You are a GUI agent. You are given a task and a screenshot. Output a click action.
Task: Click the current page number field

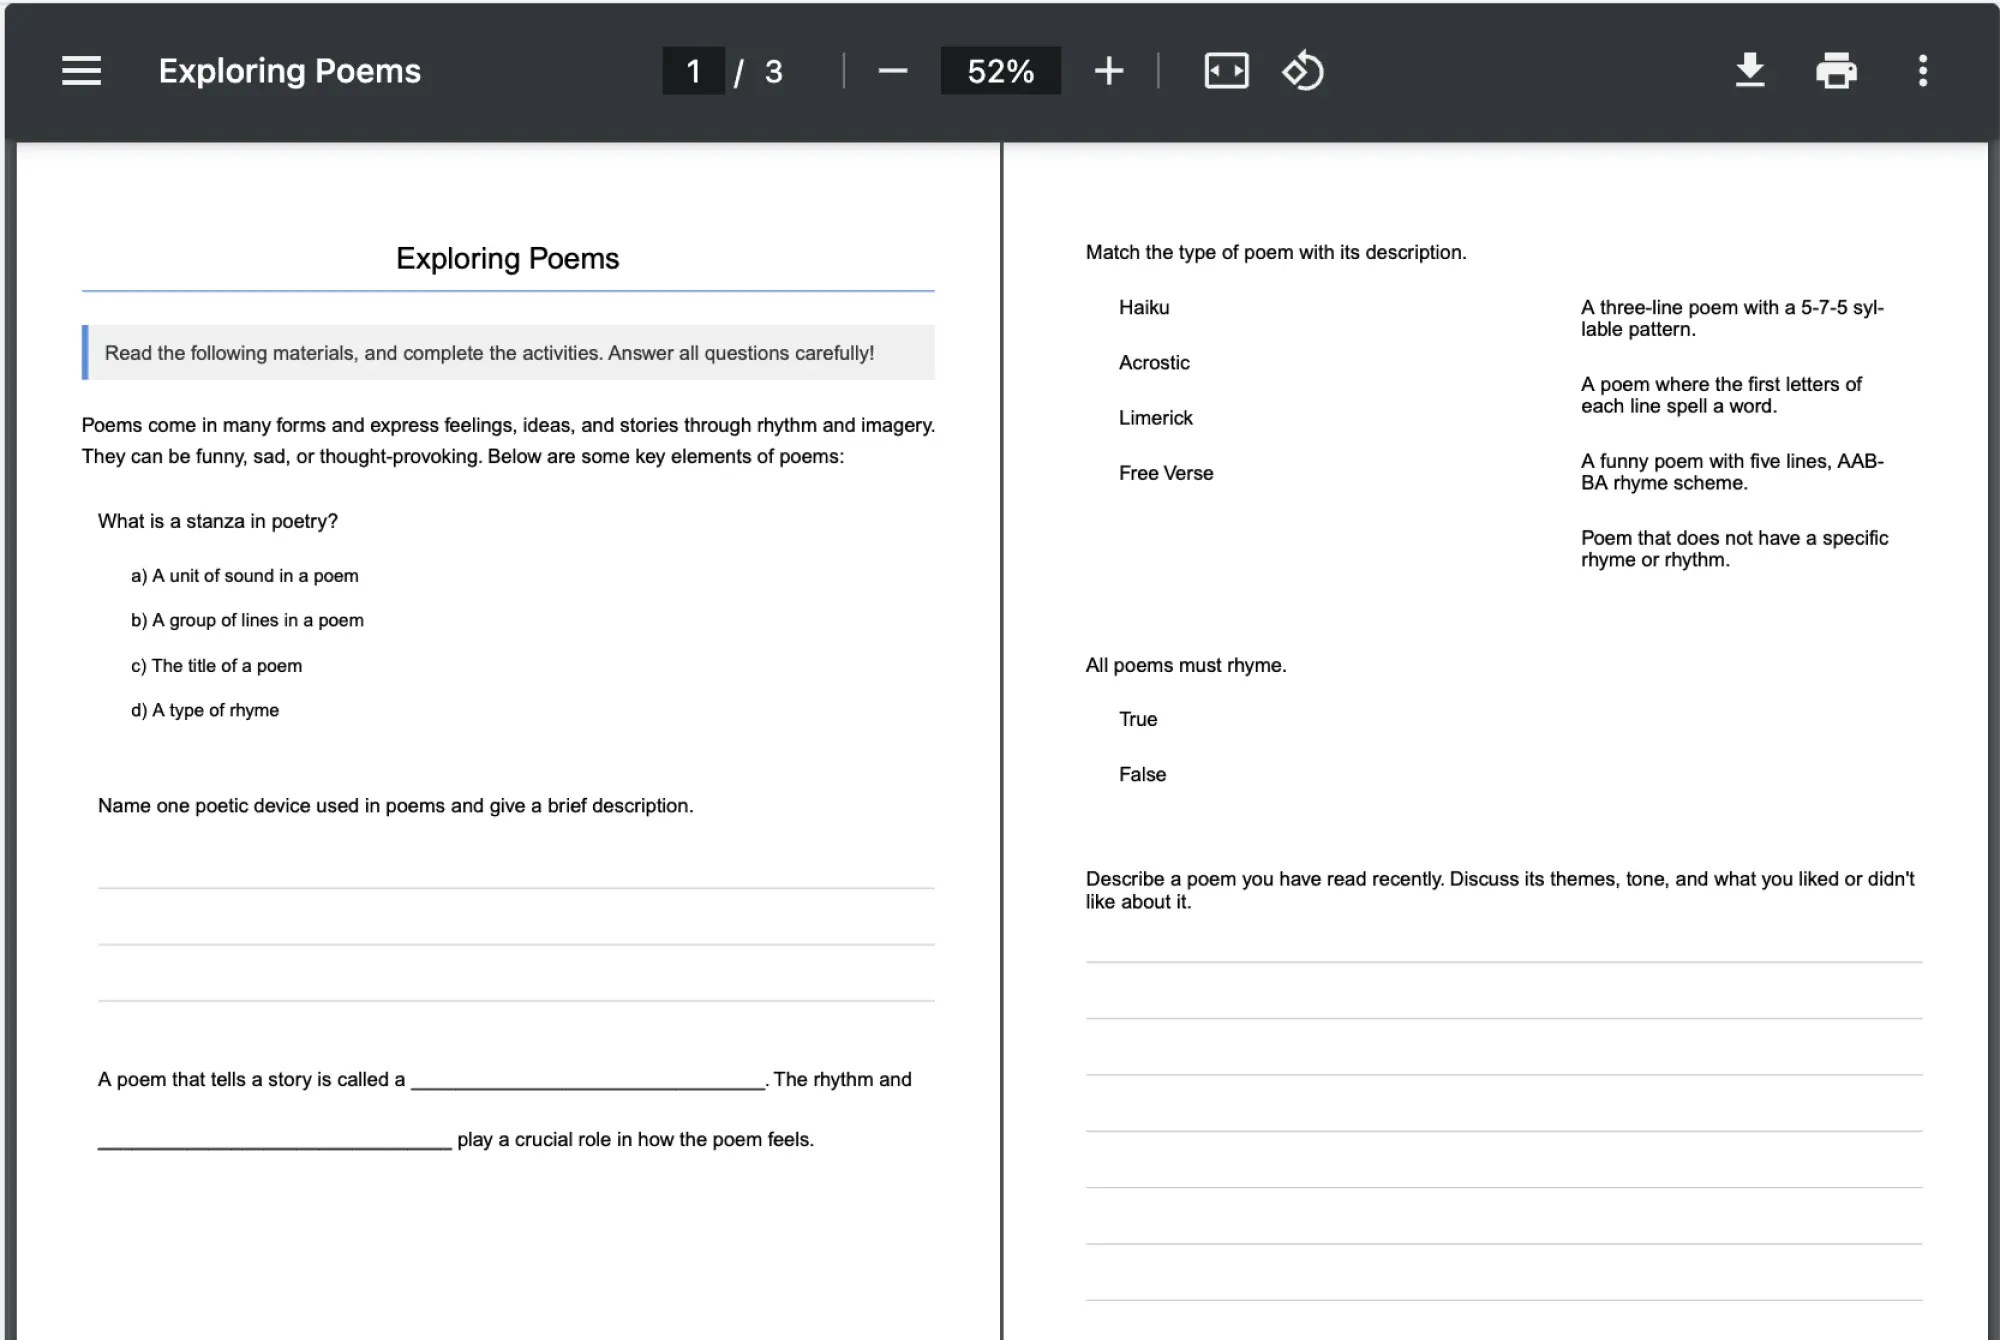[x=693, y=71]
